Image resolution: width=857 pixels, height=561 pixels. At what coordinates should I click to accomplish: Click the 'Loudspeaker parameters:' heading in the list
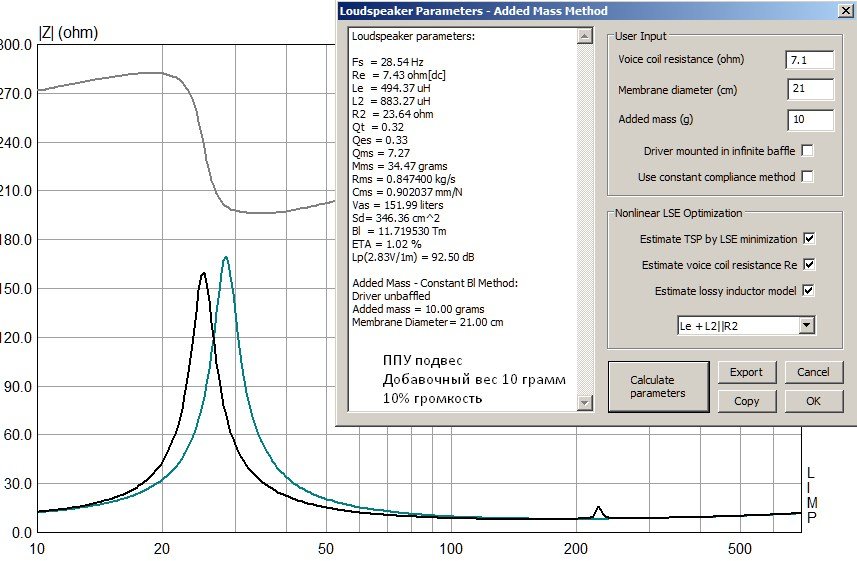click(413, 36)
